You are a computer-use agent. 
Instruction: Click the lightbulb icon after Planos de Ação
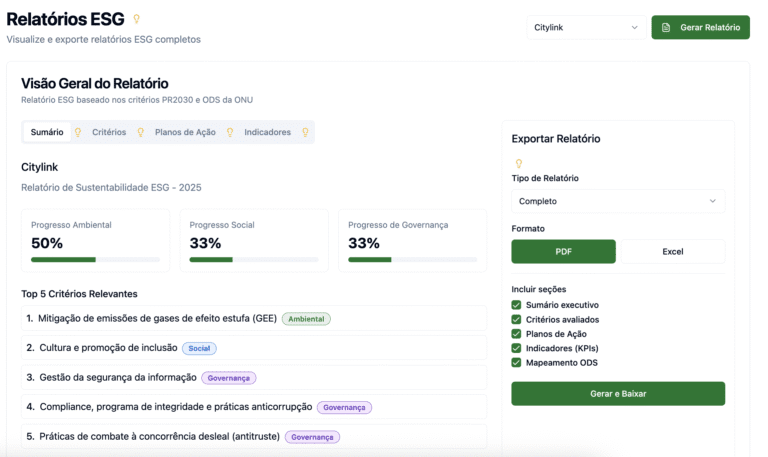229,132
